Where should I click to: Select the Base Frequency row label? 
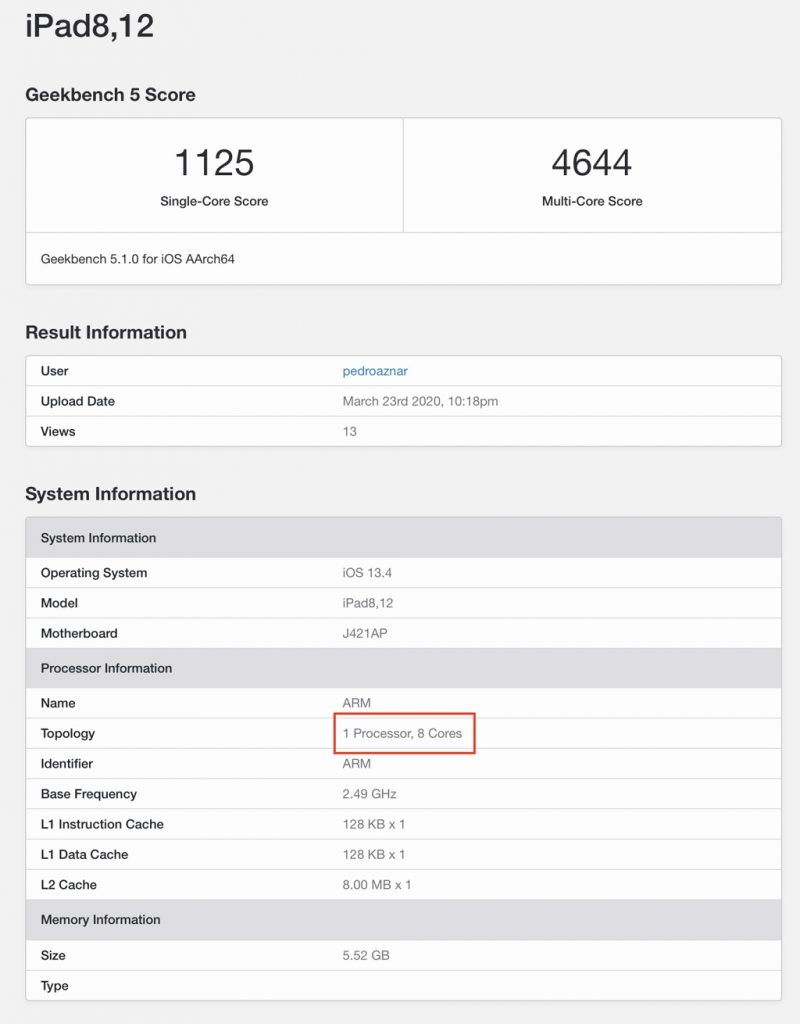[89, 793]
